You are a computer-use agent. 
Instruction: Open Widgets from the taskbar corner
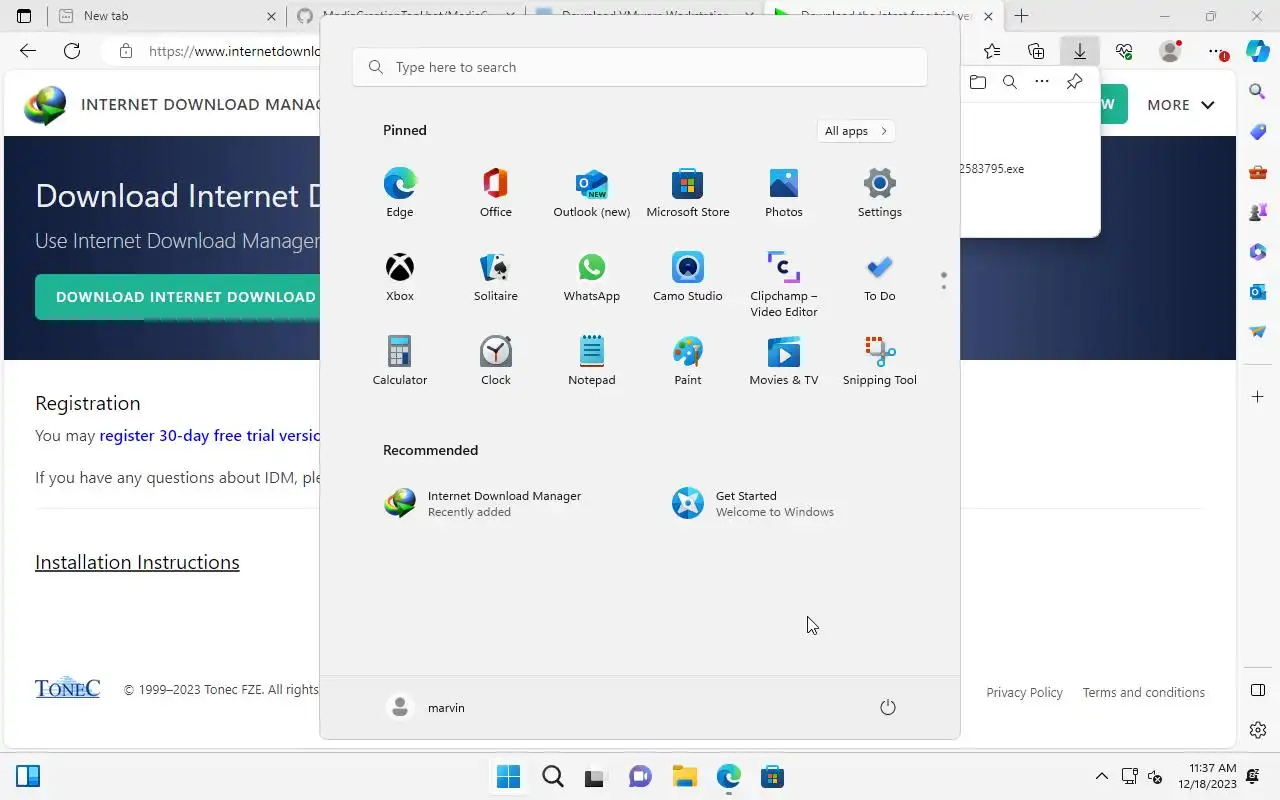tap(28, 776)
